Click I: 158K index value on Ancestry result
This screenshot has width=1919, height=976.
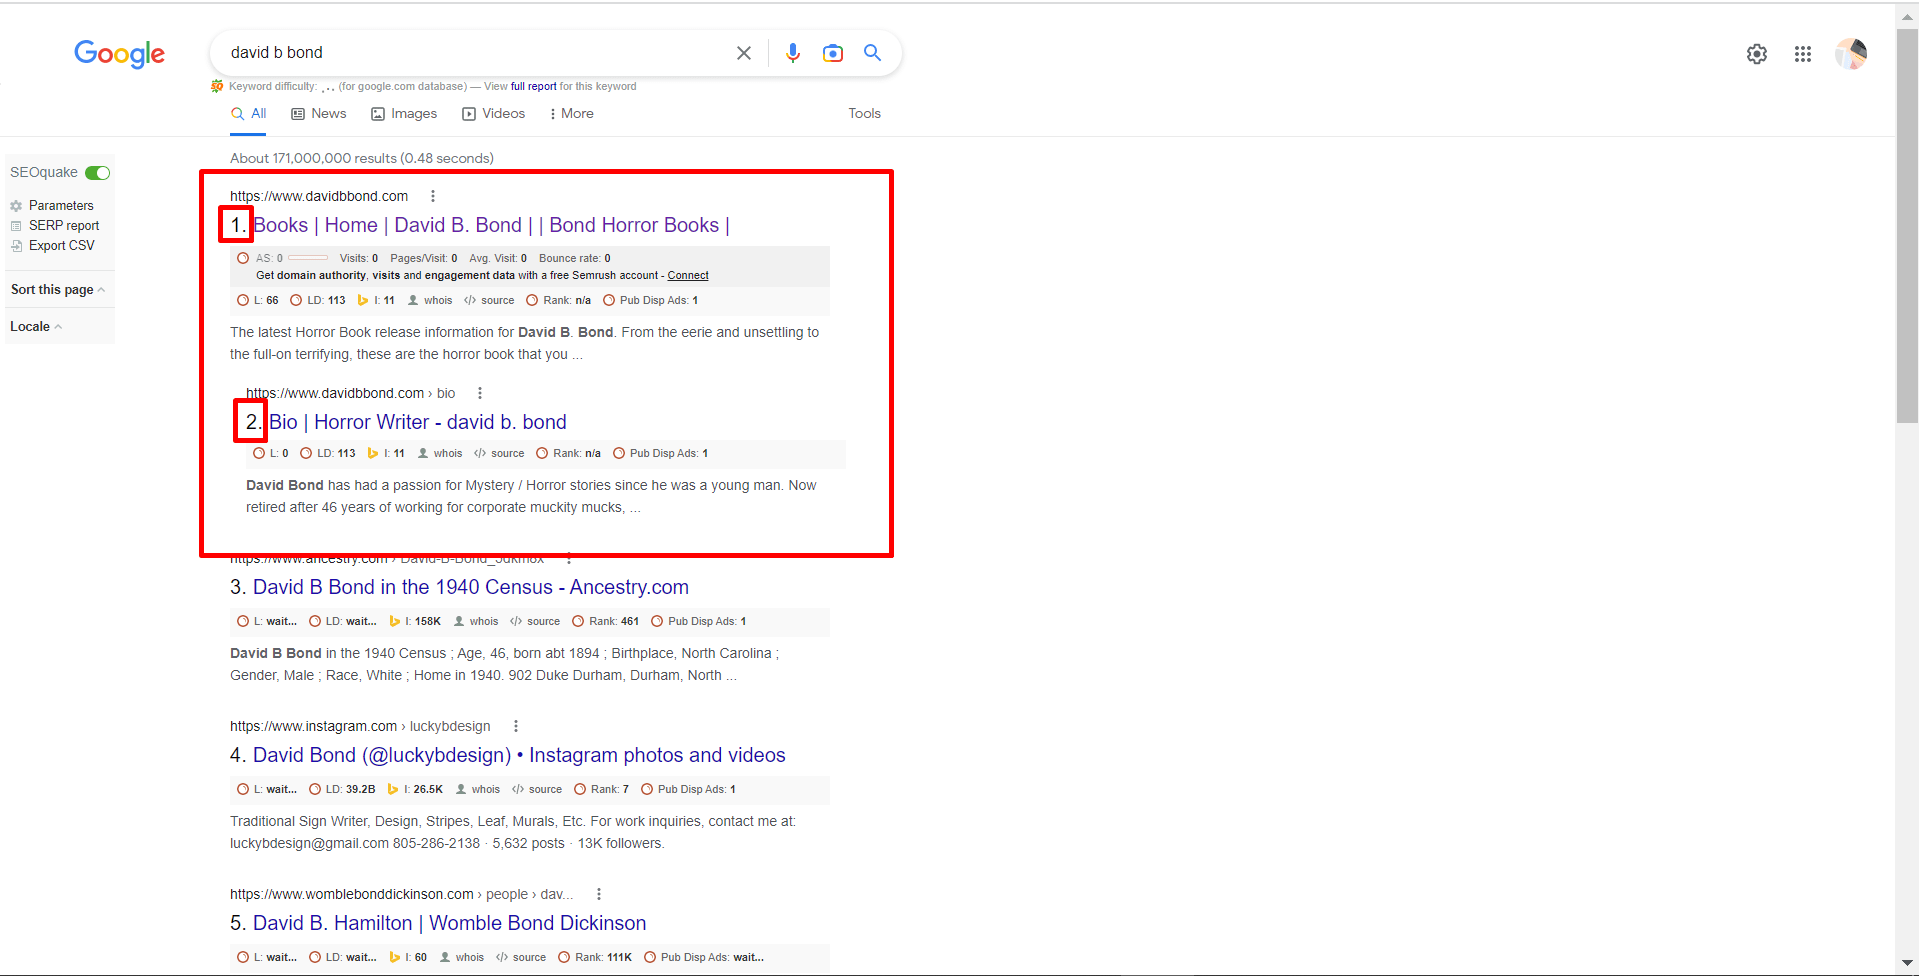[x=415, y=621]
